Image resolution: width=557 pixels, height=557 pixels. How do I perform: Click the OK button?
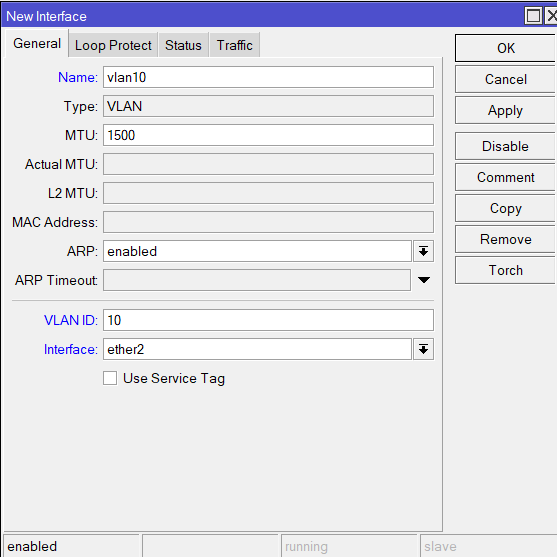tap(505, 48)
